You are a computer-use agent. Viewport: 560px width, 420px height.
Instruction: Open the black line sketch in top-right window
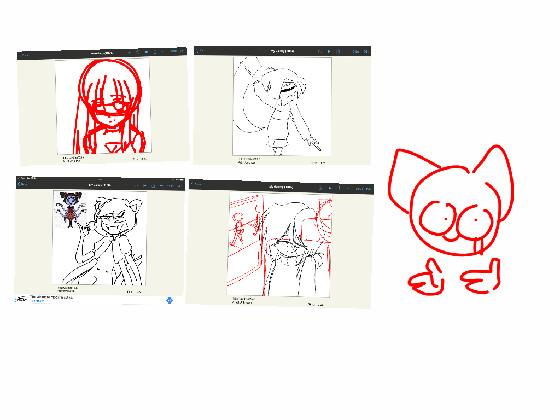click(x=282, y=106)
